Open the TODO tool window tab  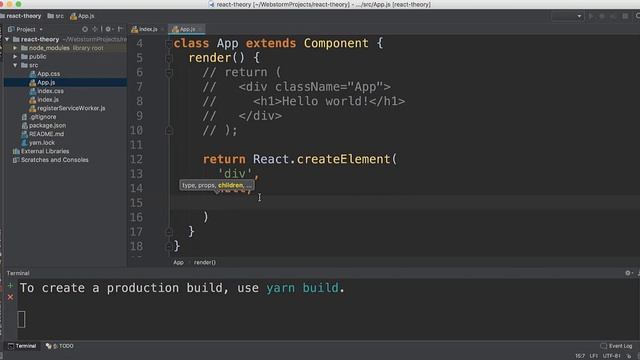coord(60,346)
